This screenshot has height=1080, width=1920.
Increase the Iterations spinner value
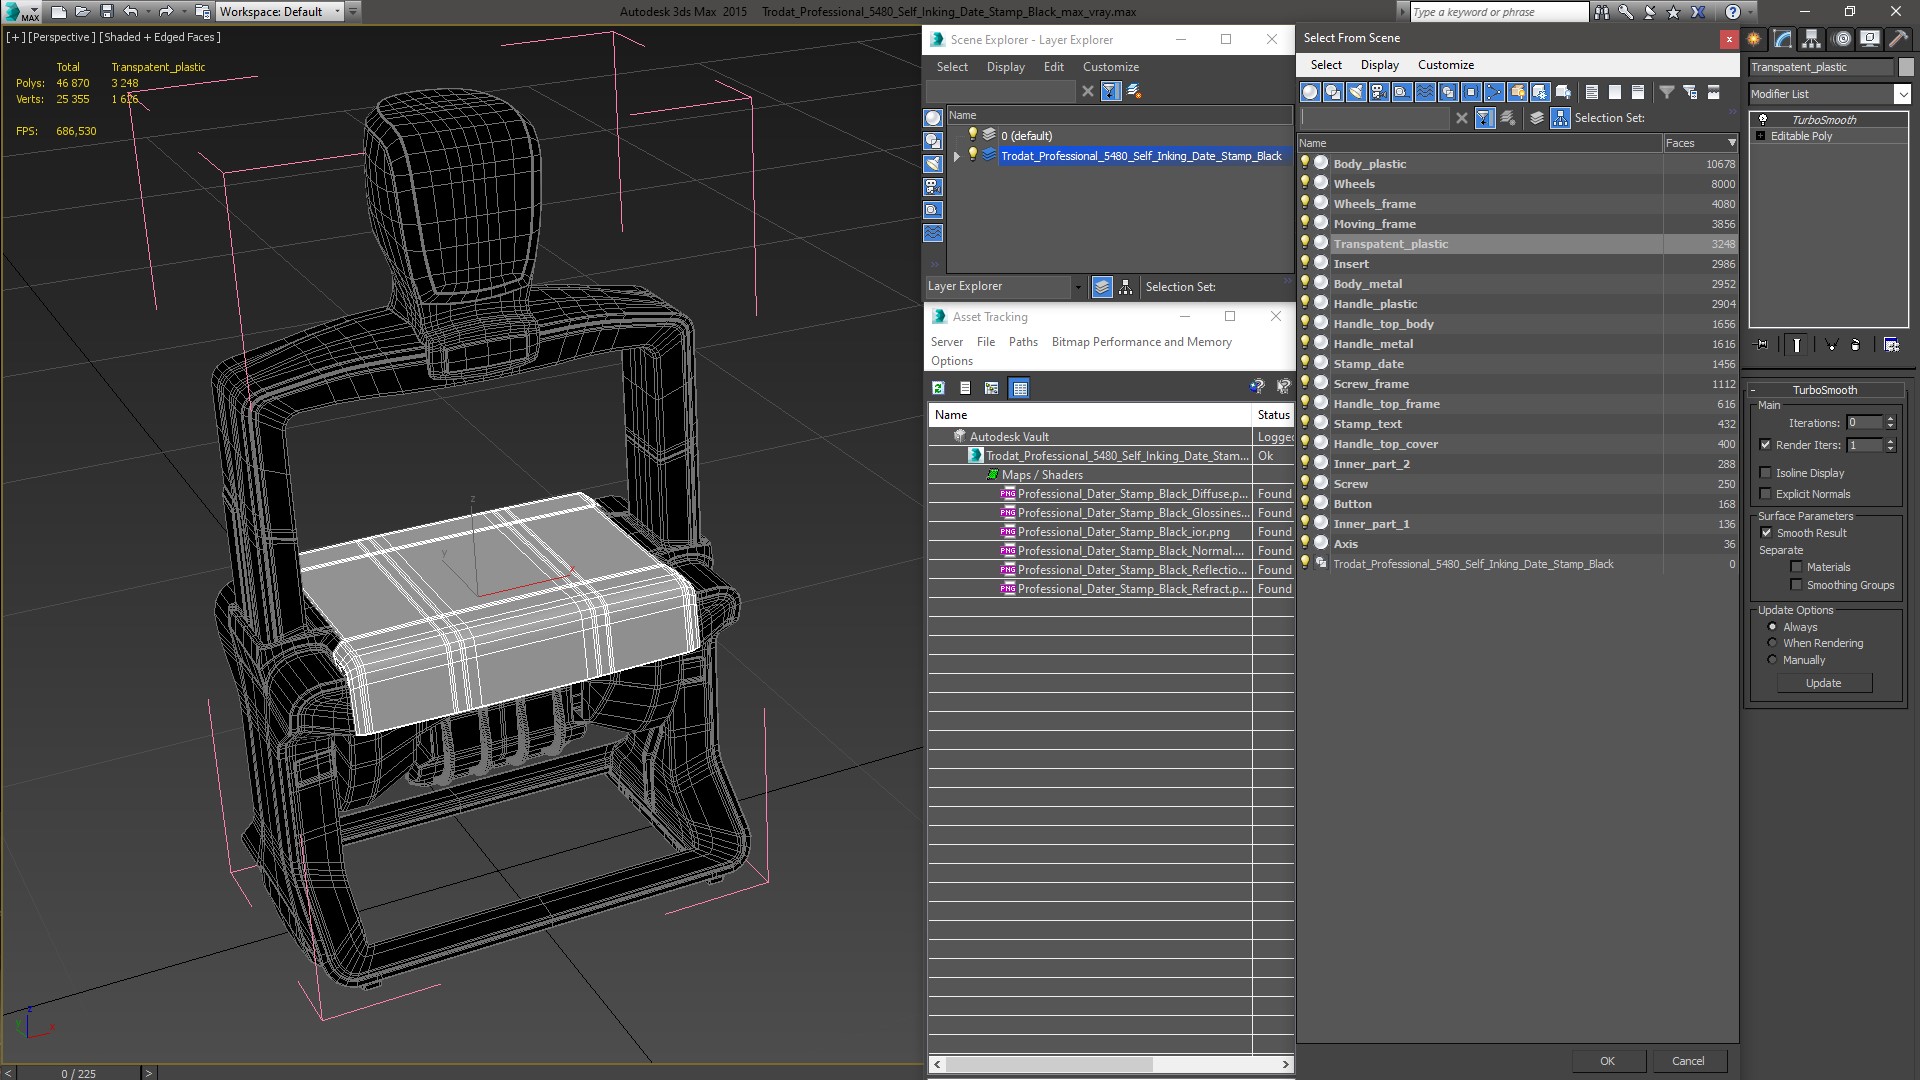coord(1890,419)
